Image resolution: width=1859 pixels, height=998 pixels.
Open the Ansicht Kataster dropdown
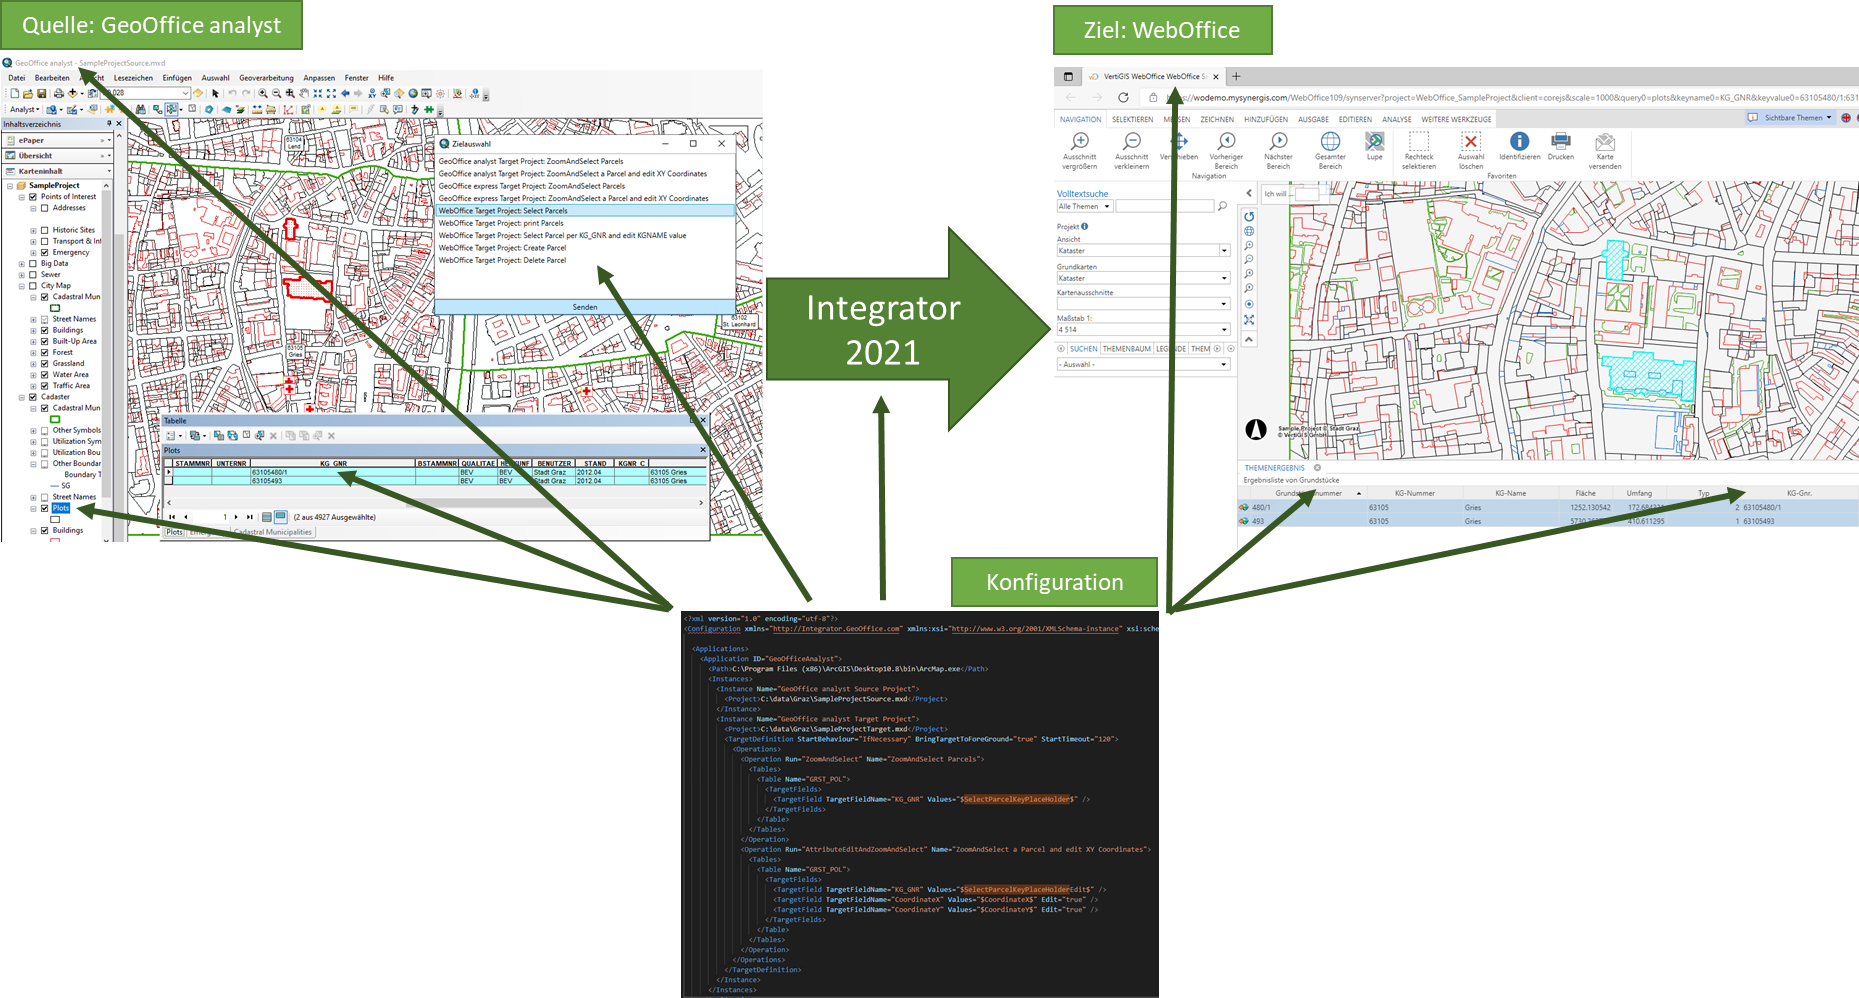[x=1224, y=251]
